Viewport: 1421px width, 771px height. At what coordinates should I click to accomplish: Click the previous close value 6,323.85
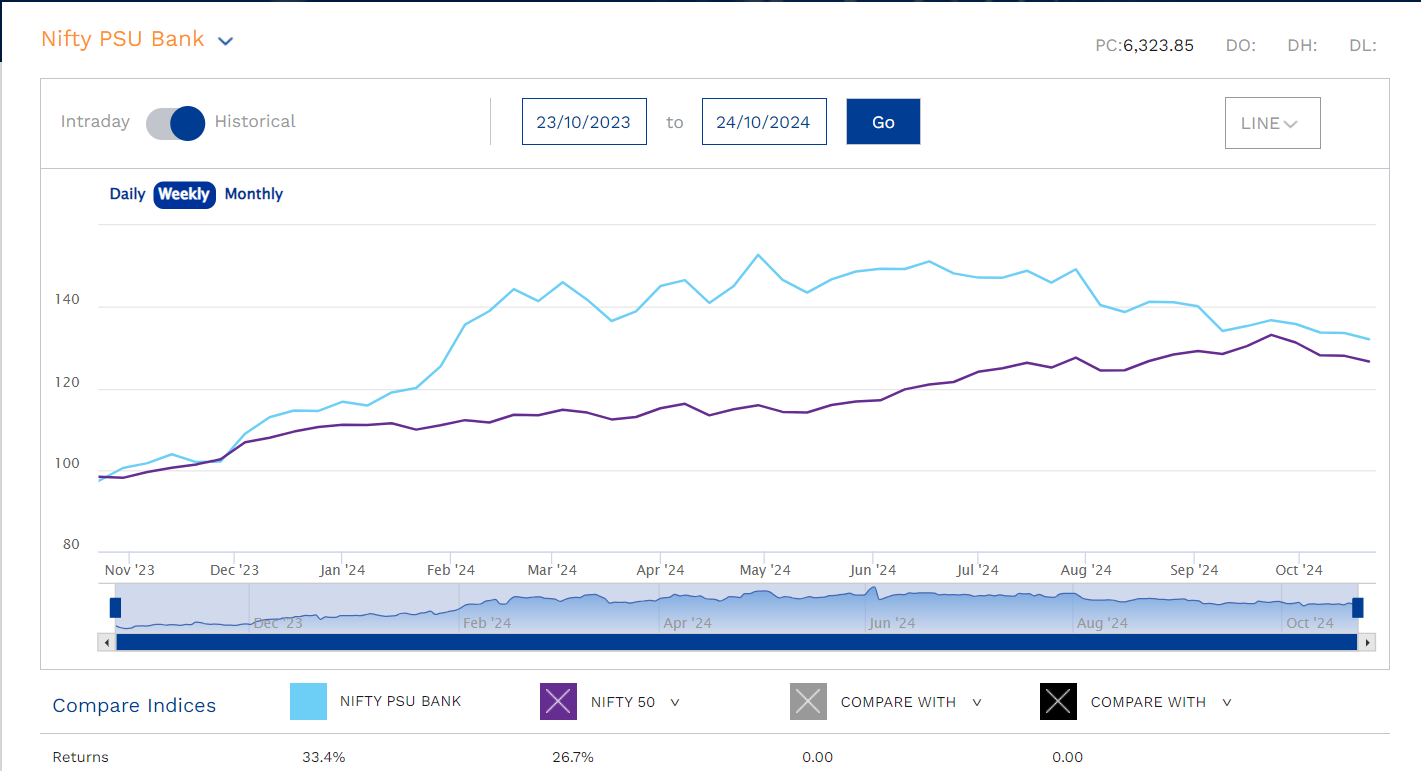click(1158, 46)
